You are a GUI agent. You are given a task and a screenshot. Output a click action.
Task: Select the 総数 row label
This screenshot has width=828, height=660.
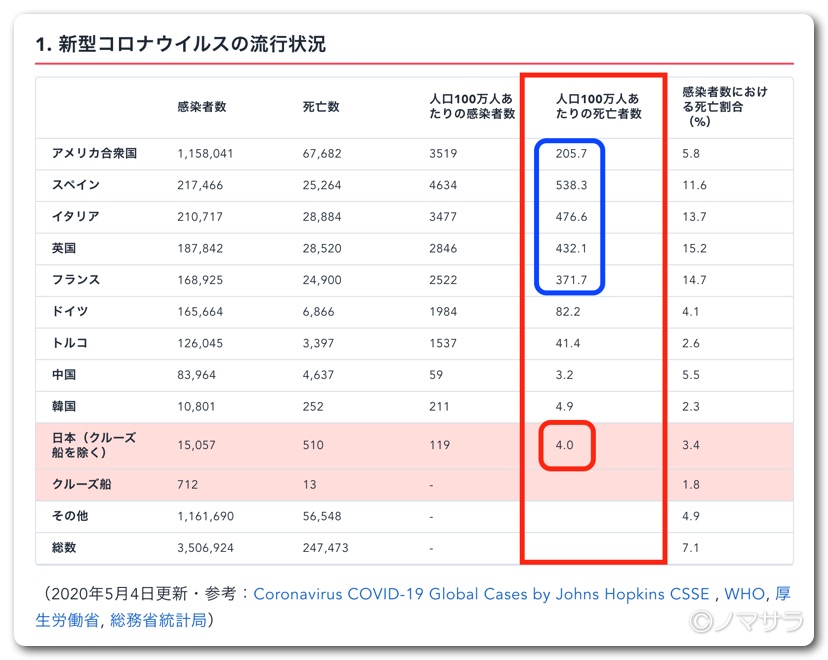click(x=64, y=548)
